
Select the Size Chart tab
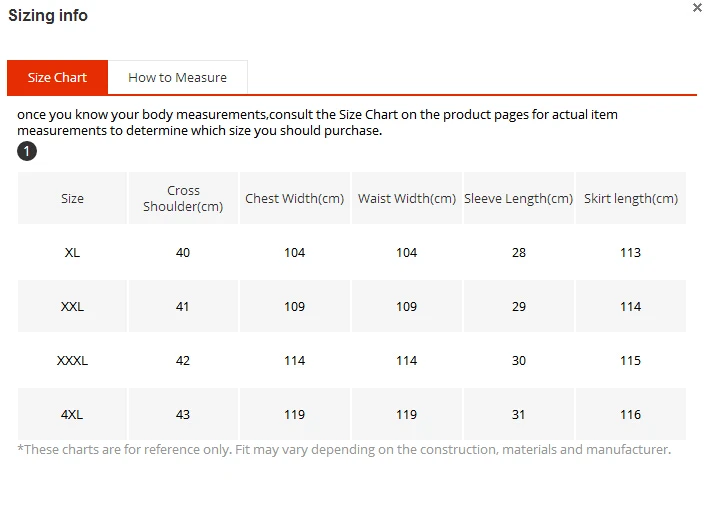[57, 77]
